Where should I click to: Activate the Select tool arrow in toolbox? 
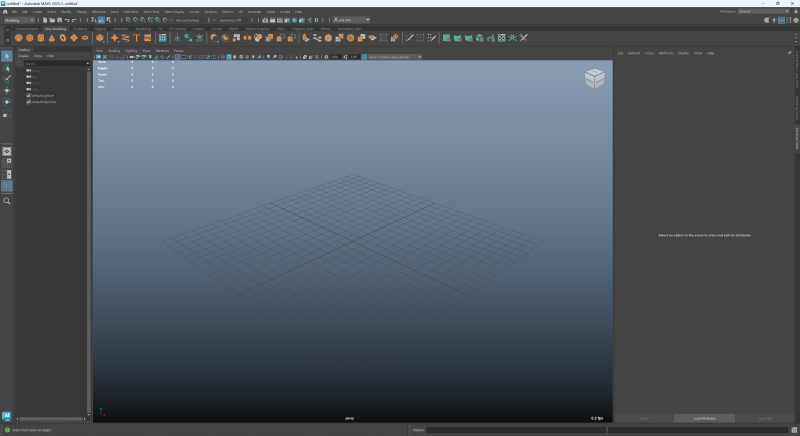click(7, 56)
